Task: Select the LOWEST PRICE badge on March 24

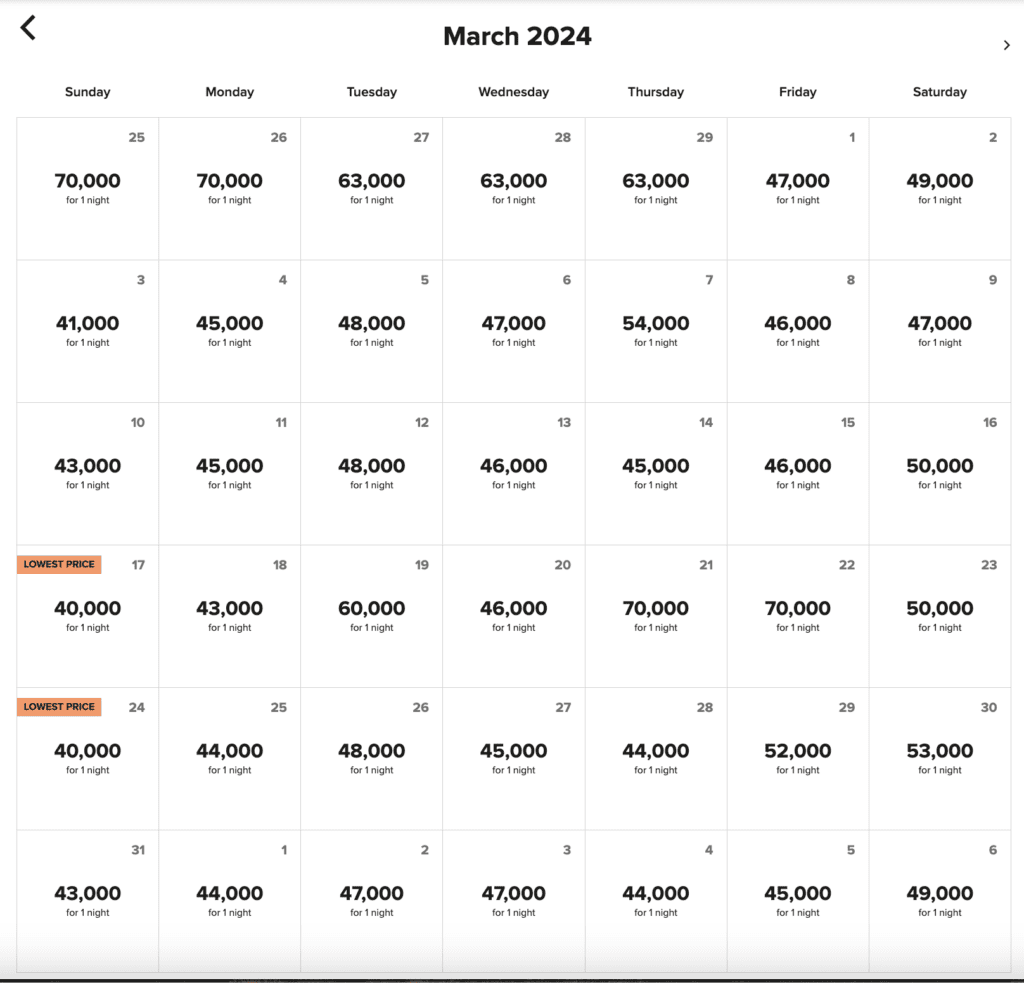Action: tap(58, 706)
